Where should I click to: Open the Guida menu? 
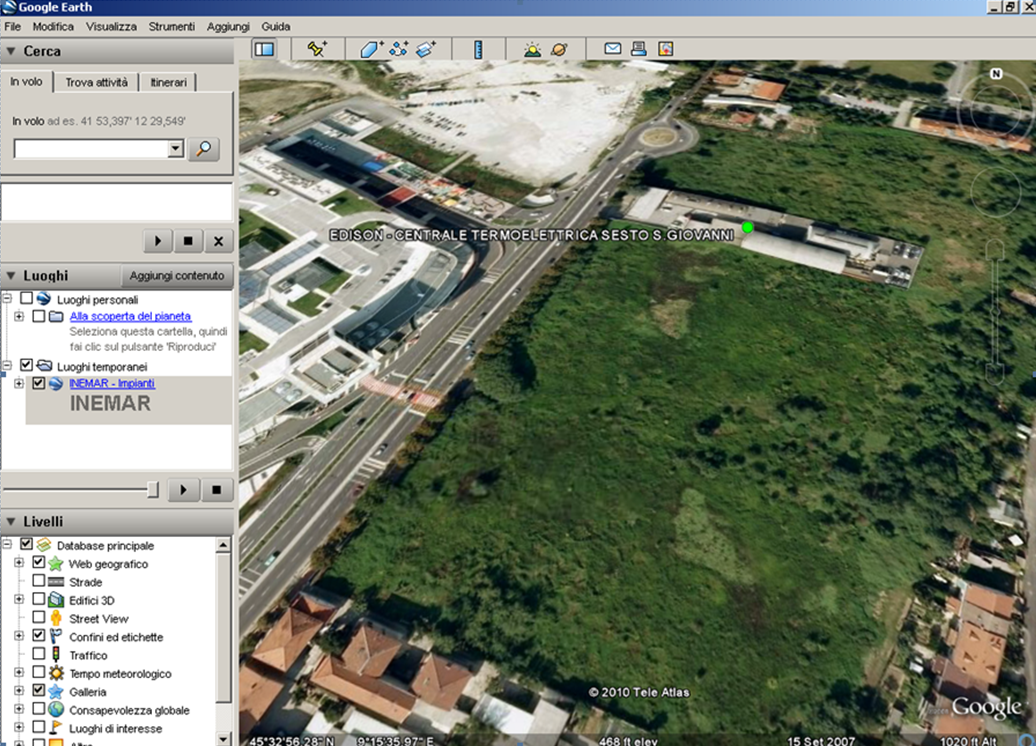pos(276,26)
